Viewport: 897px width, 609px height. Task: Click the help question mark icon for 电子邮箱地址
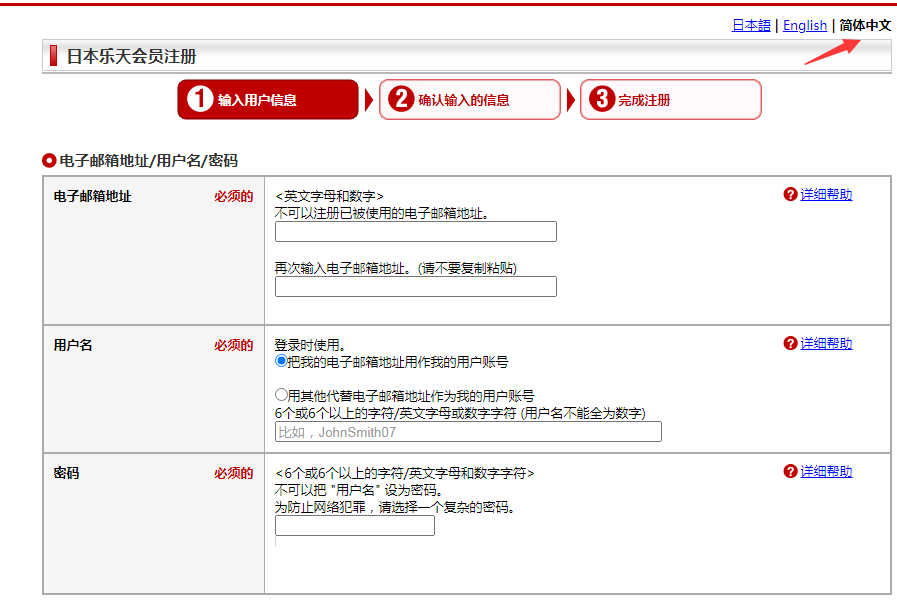pyautogui.click(x=790, y=195)
